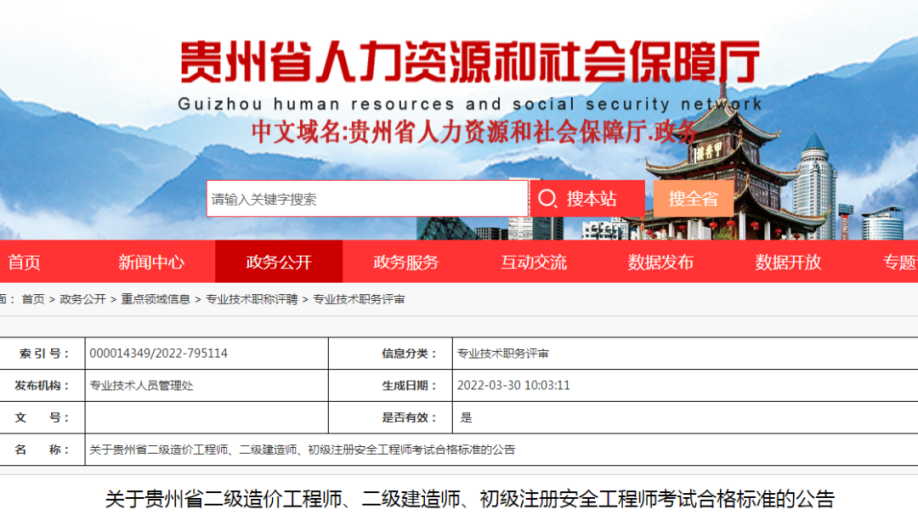Screen dimensions: 918x521
Task: Click the 首页 breadcrumb link
Action: [33, 299]
